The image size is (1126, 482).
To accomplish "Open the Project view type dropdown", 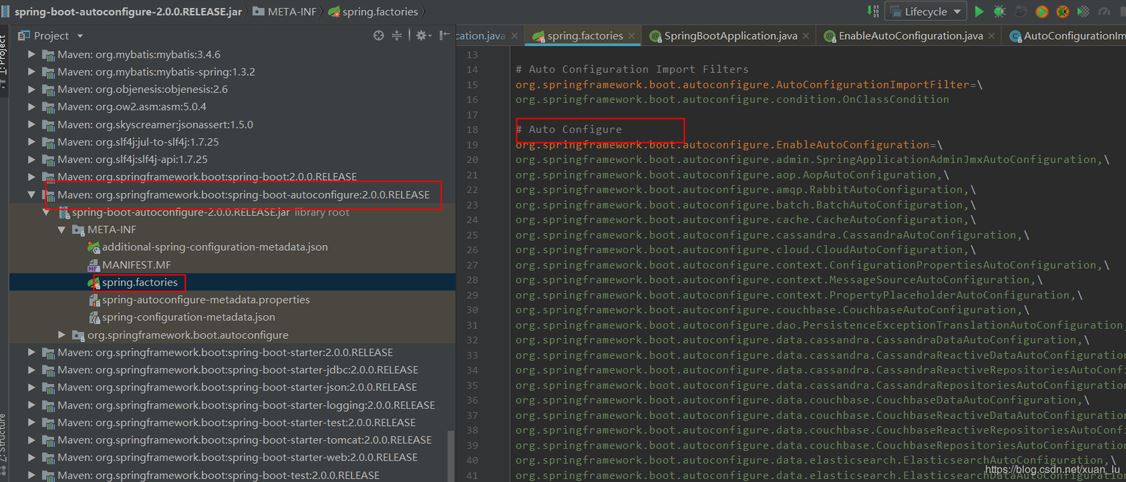I will click(80, 36).
